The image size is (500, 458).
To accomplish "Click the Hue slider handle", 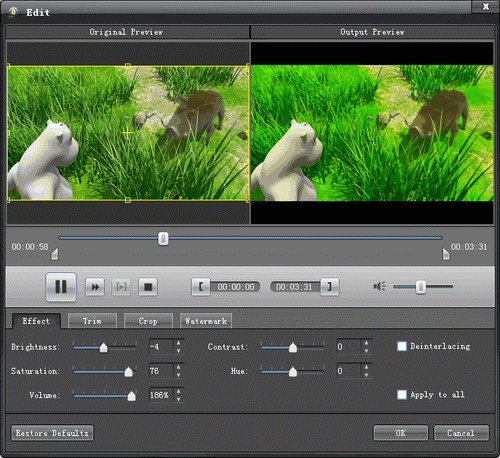I will point(293,371).
